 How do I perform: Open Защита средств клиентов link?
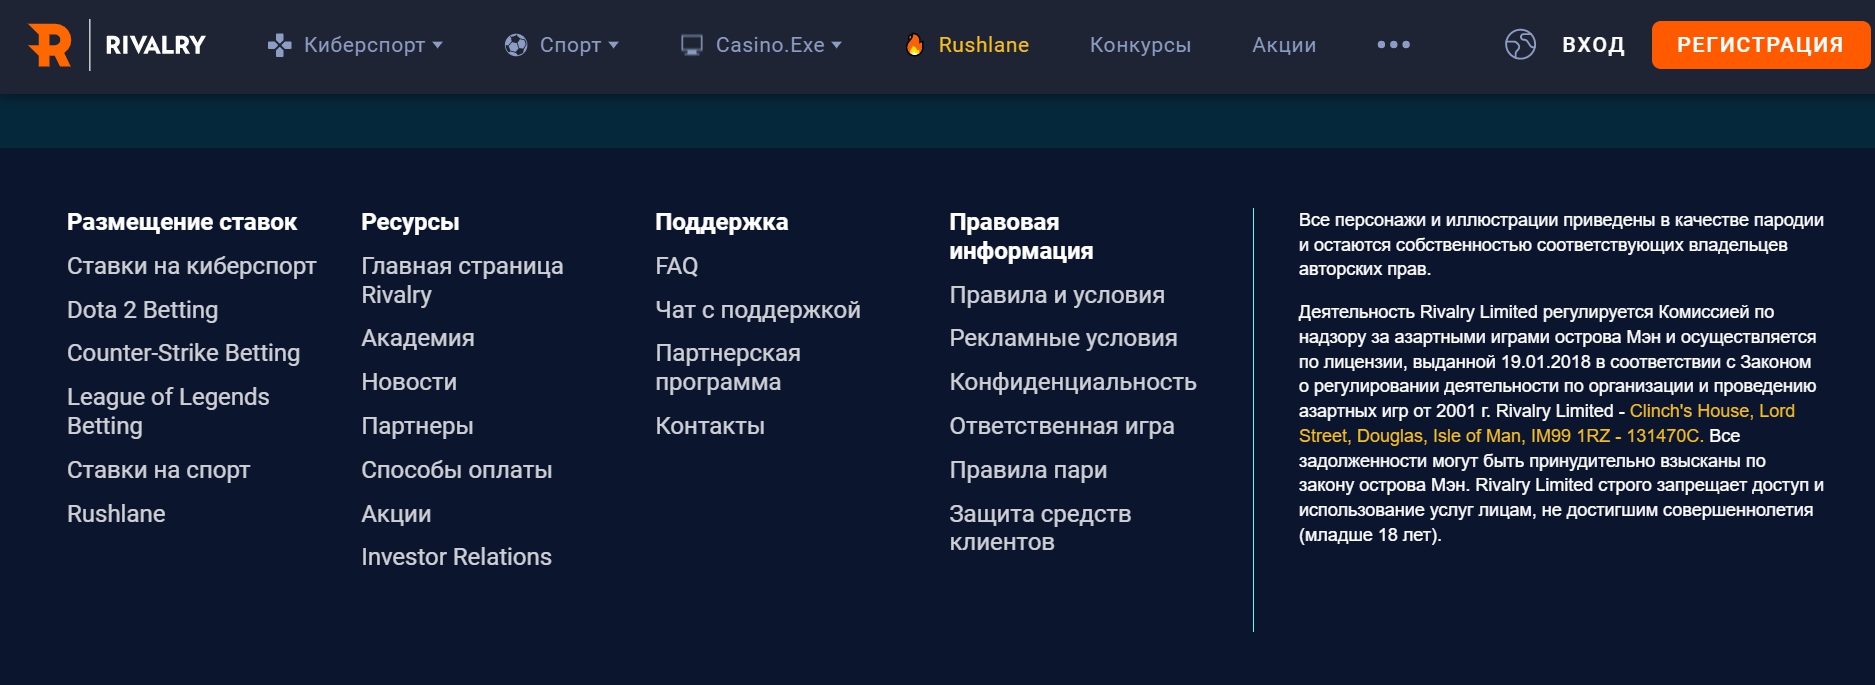tap(1040, 528)
